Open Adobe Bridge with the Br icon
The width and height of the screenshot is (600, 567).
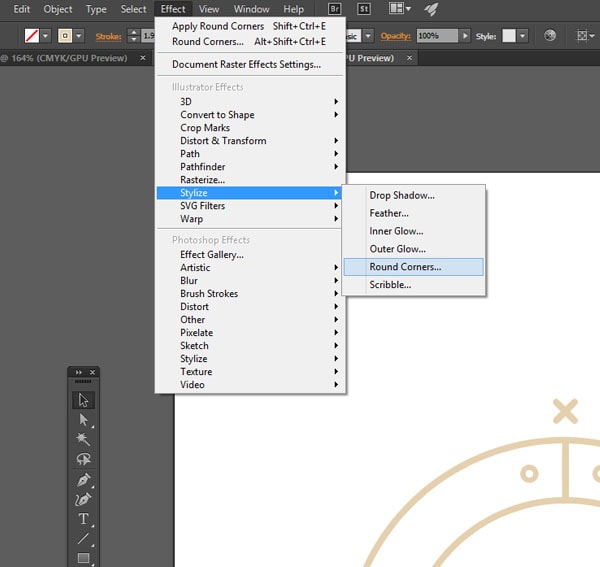pyautogui.click(x=335, y=9)
